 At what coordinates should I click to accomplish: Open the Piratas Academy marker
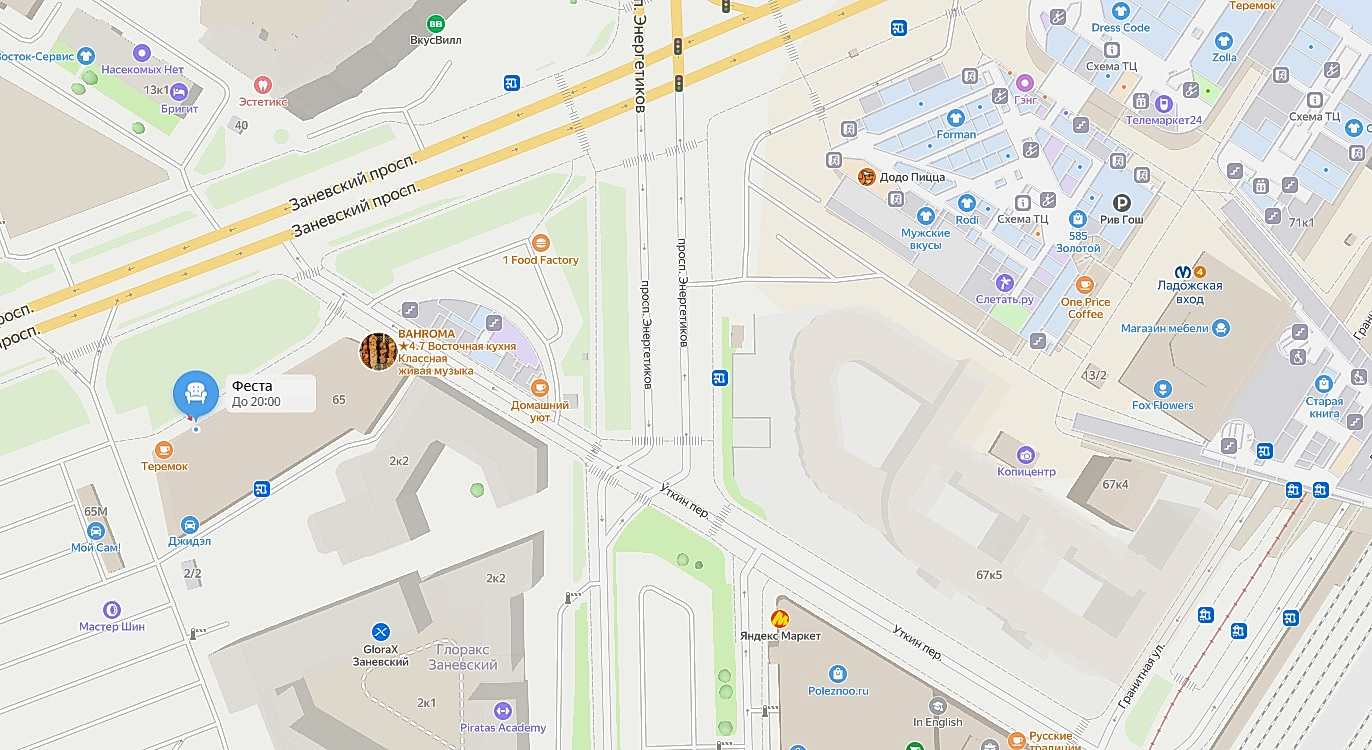tap(502, 711)
